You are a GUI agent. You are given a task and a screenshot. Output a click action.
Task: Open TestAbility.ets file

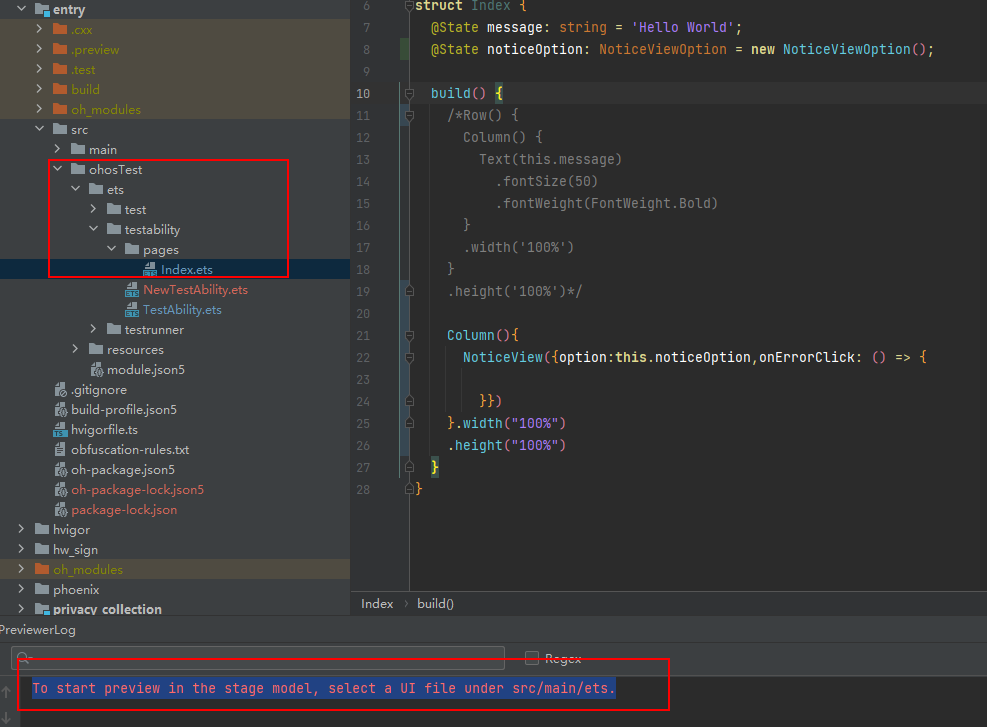click(182, 310)
